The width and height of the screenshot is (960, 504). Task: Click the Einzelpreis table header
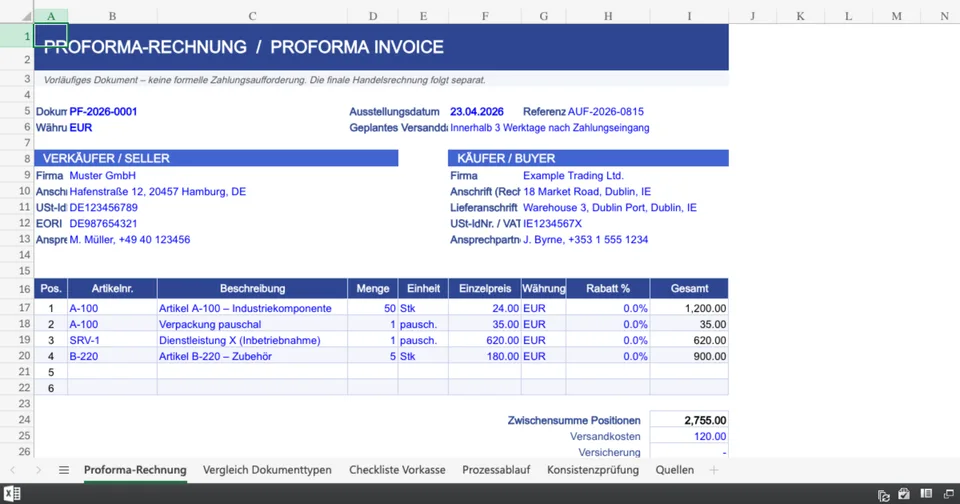pyautogui.click(x=485, y=288)
